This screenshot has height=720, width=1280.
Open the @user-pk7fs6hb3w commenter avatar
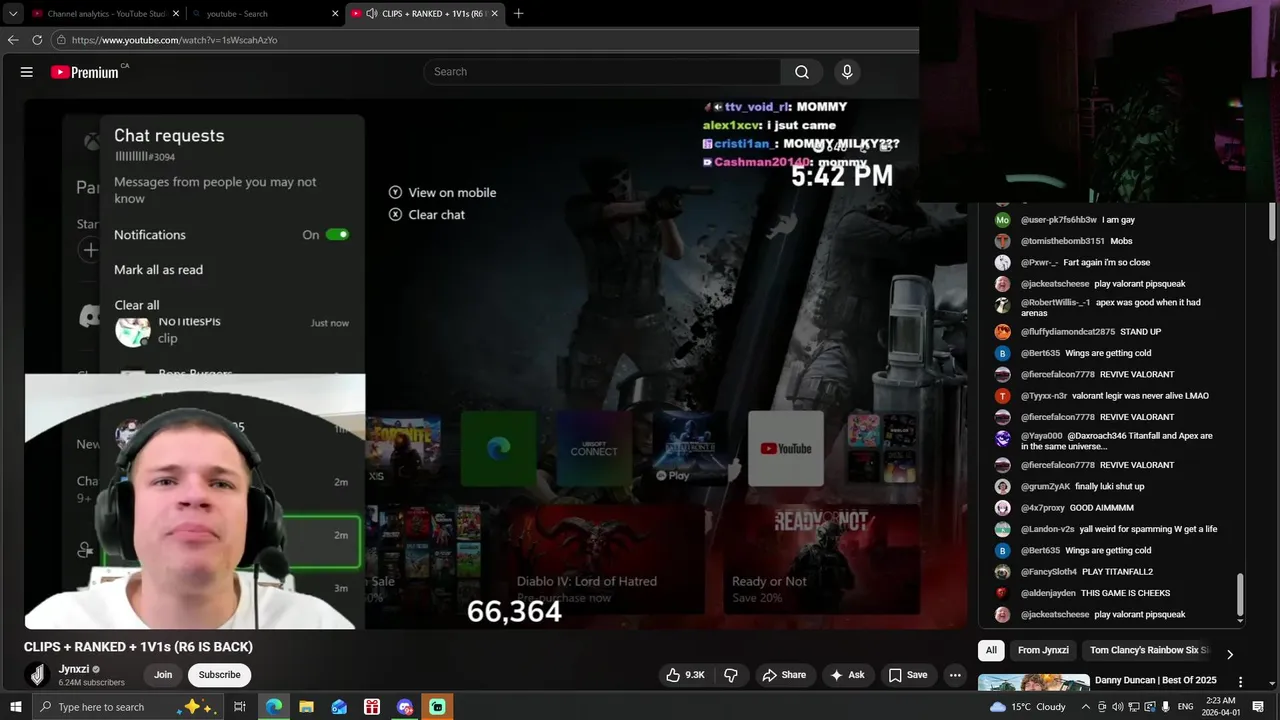1002,220
